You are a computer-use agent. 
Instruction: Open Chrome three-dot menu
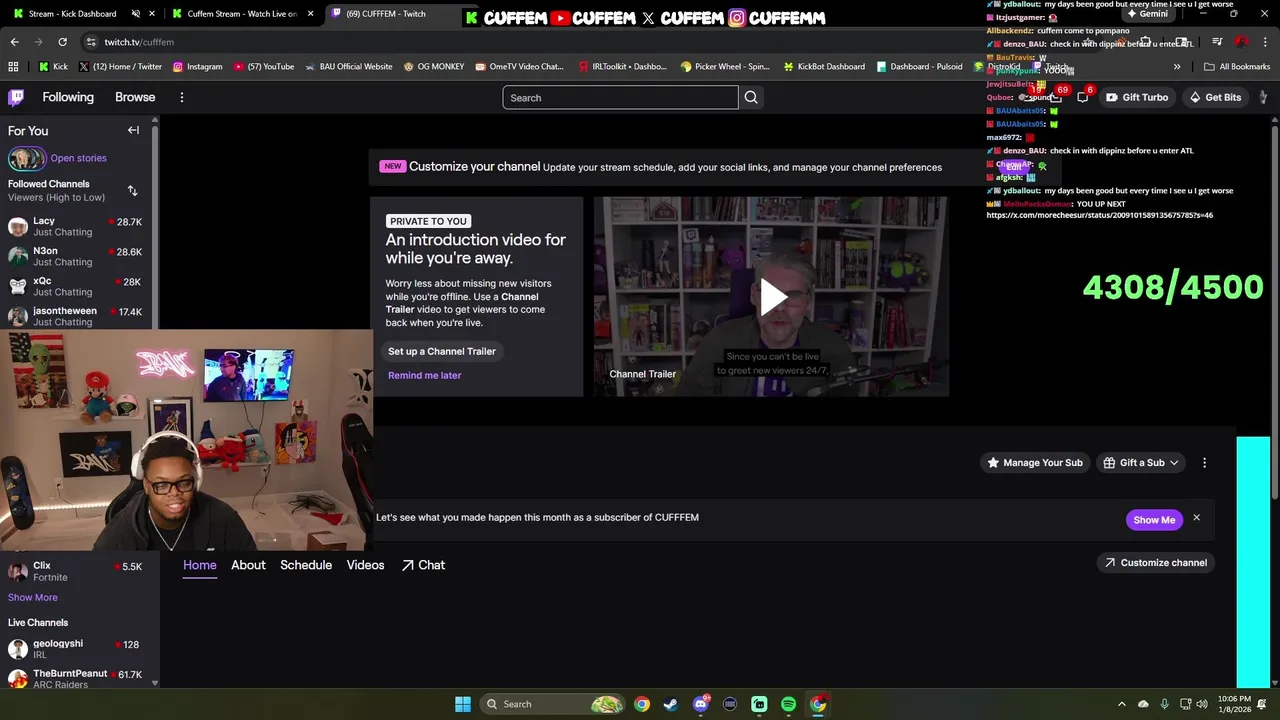pos(1265,42)
